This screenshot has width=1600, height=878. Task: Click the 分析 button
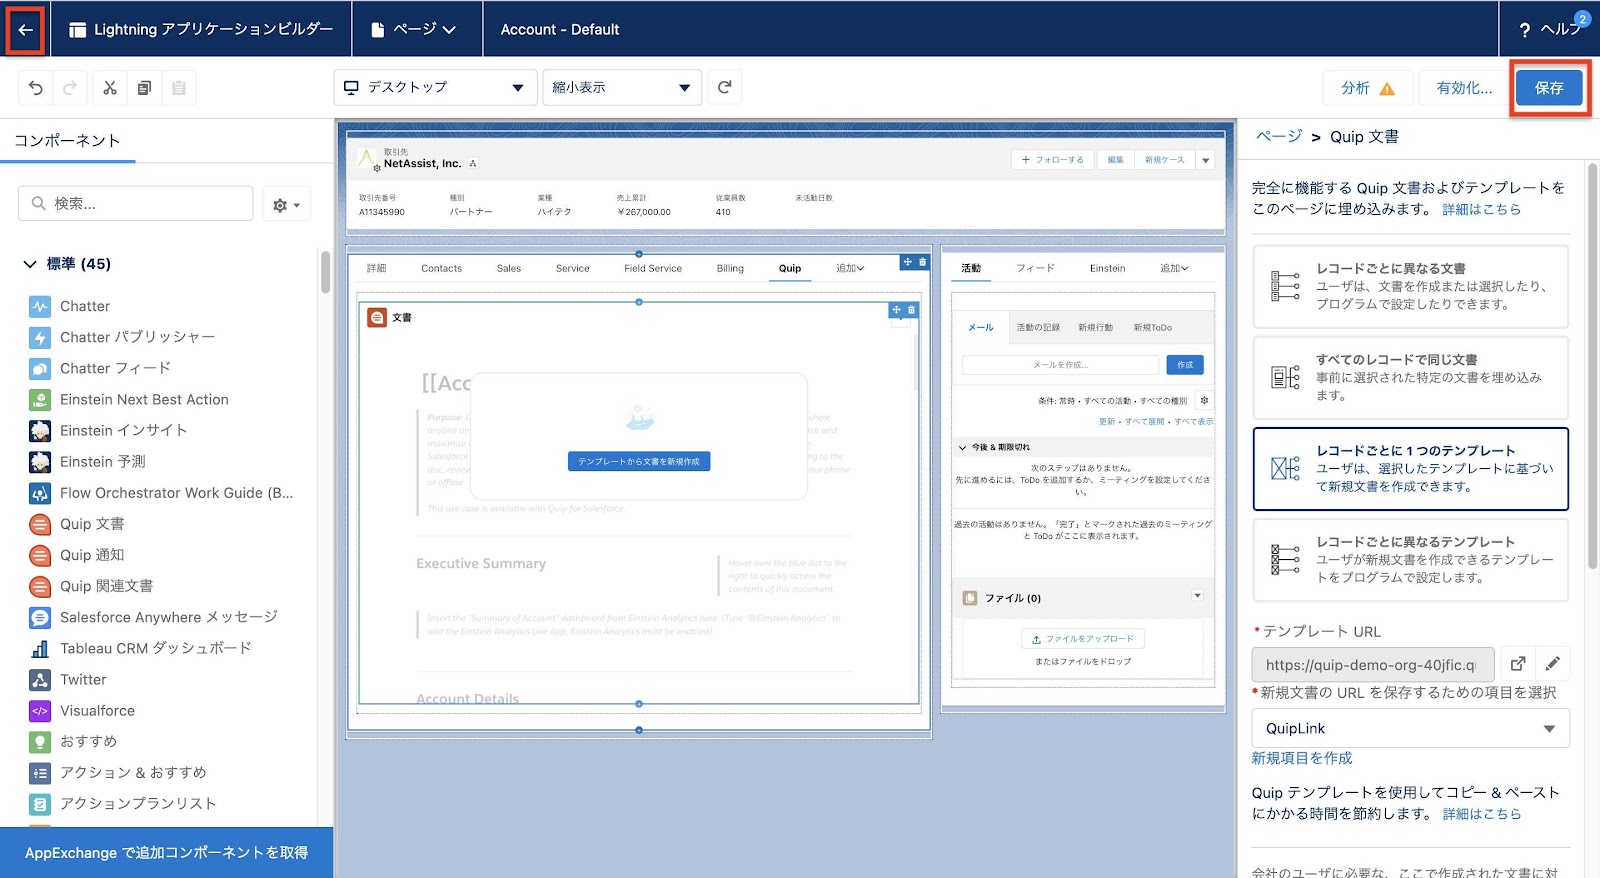click(1368, 88)
